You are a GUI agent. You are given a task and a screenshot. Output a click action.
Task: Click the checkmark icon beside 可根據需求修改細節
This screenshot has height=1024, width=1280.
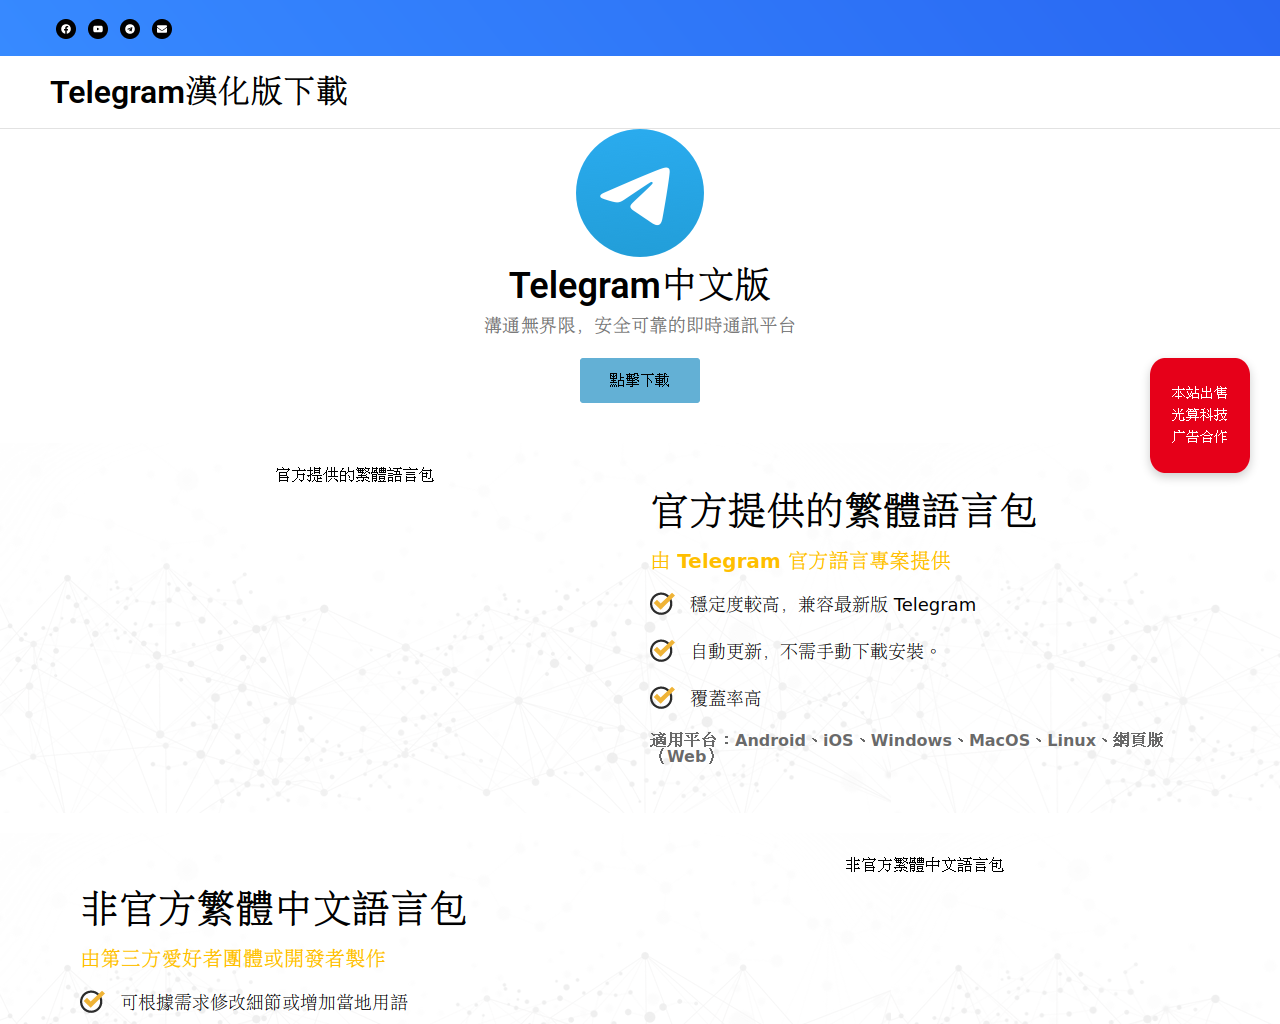click(x=92, y=1001)
